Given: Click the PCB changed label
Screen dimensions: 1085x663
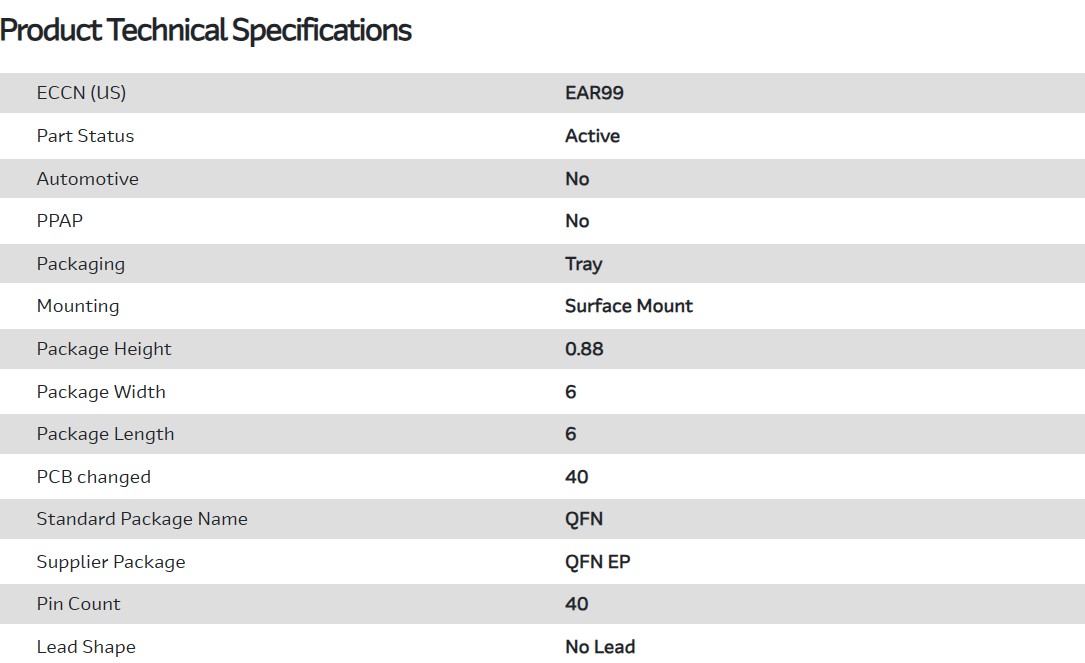Looking at the screenshot, I should (x=93, y=477).
